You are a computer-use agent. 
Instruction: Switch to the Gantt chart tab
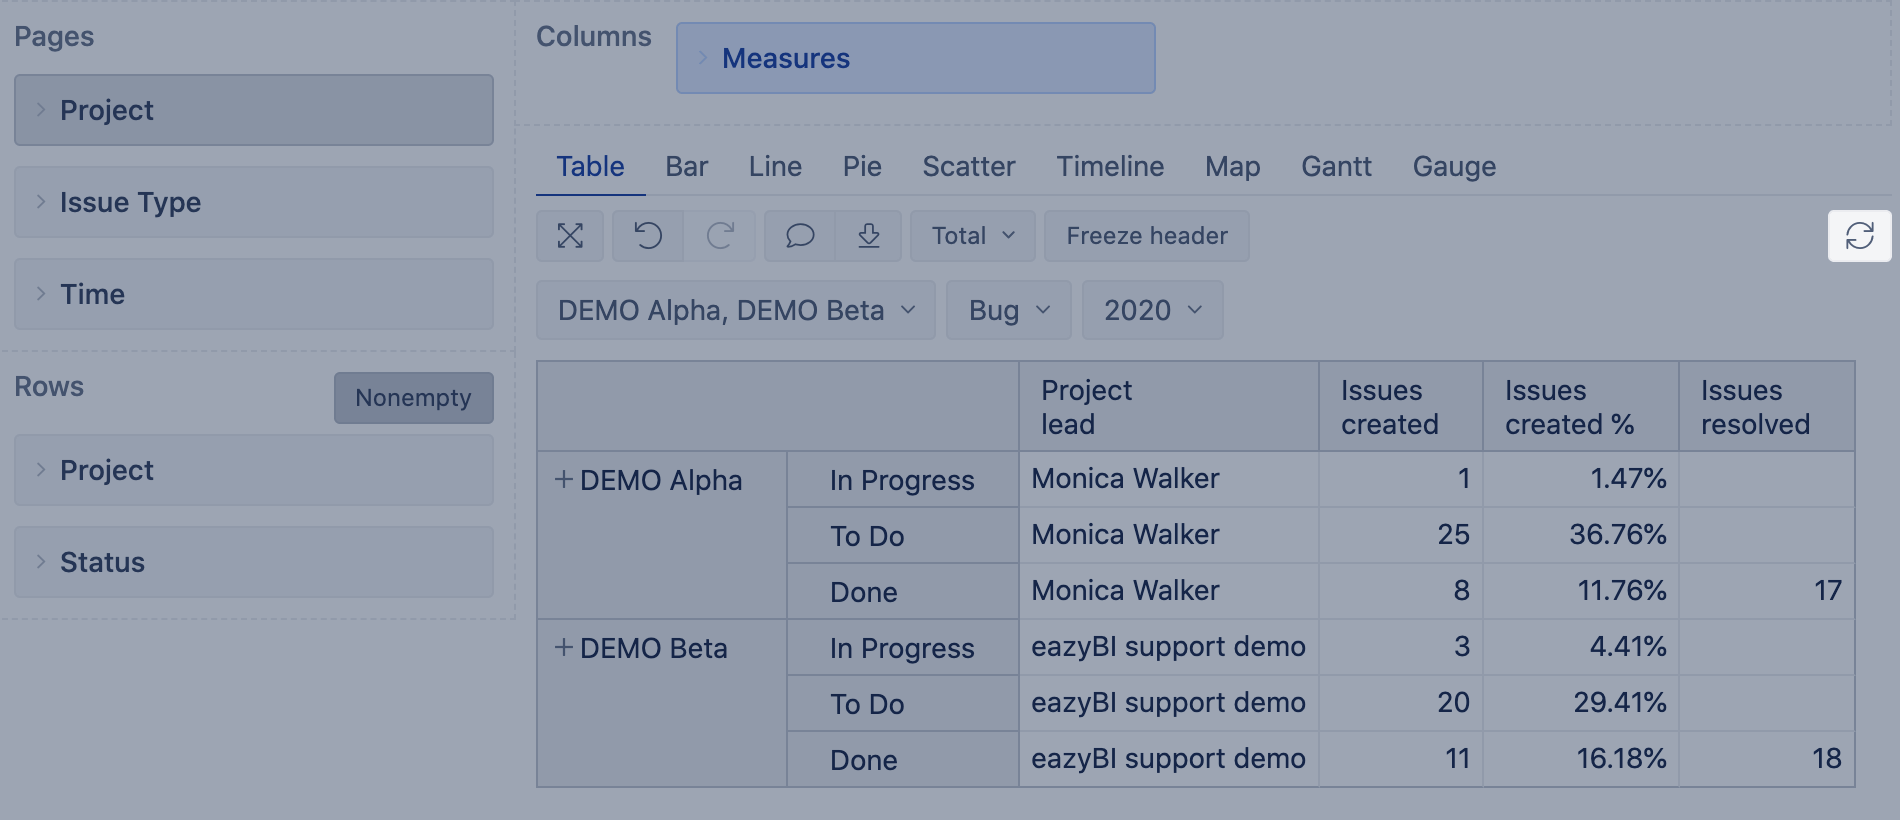[1336, 166]
